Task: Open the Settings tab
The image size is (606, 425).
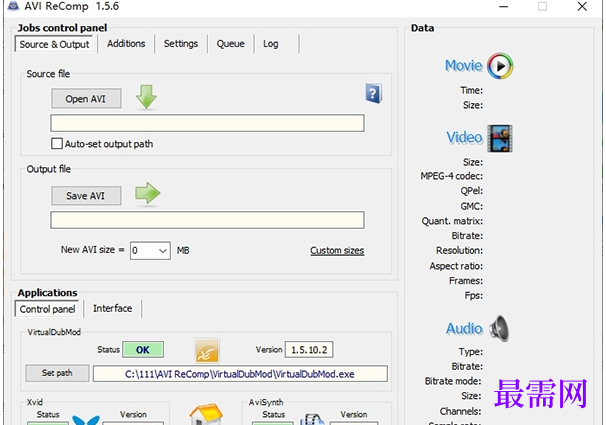Action: coord(181,44)
